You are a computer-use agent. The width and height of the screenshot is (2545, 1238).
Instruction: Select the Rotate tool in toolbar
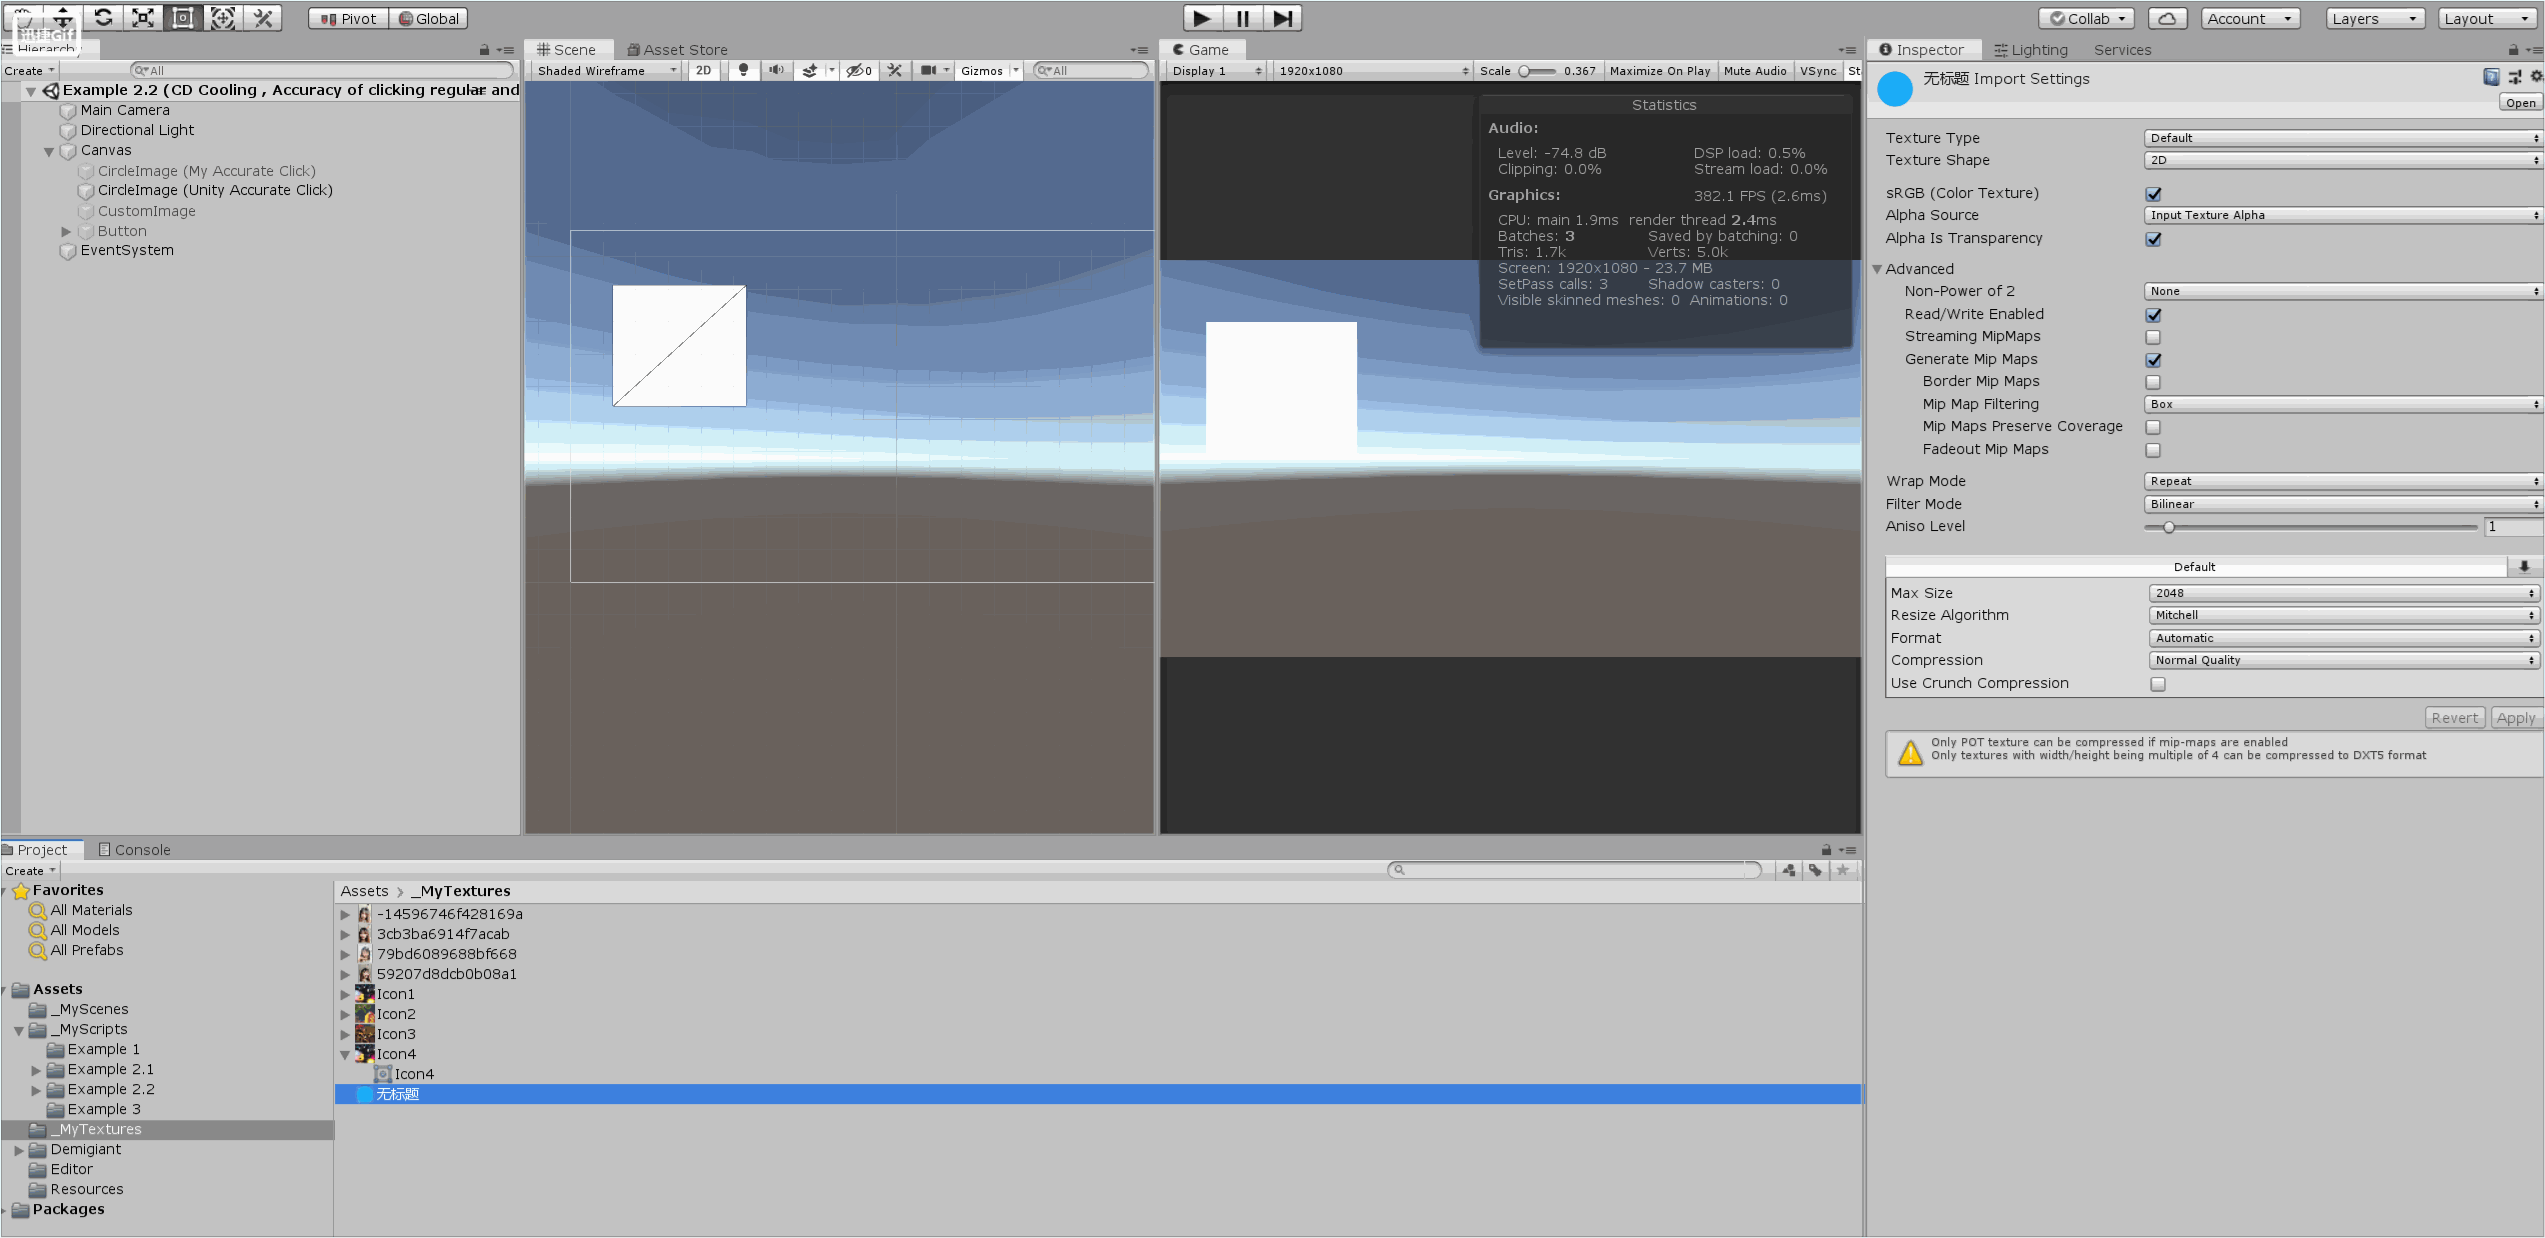coord(103,18)
